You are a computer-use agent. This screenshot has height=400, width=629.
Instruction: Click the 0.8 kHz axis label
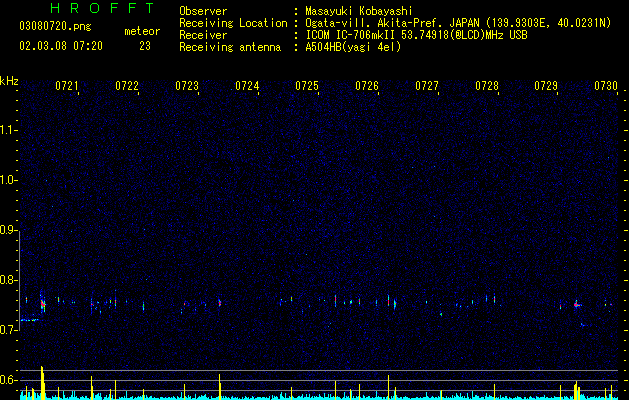(9, 280)
